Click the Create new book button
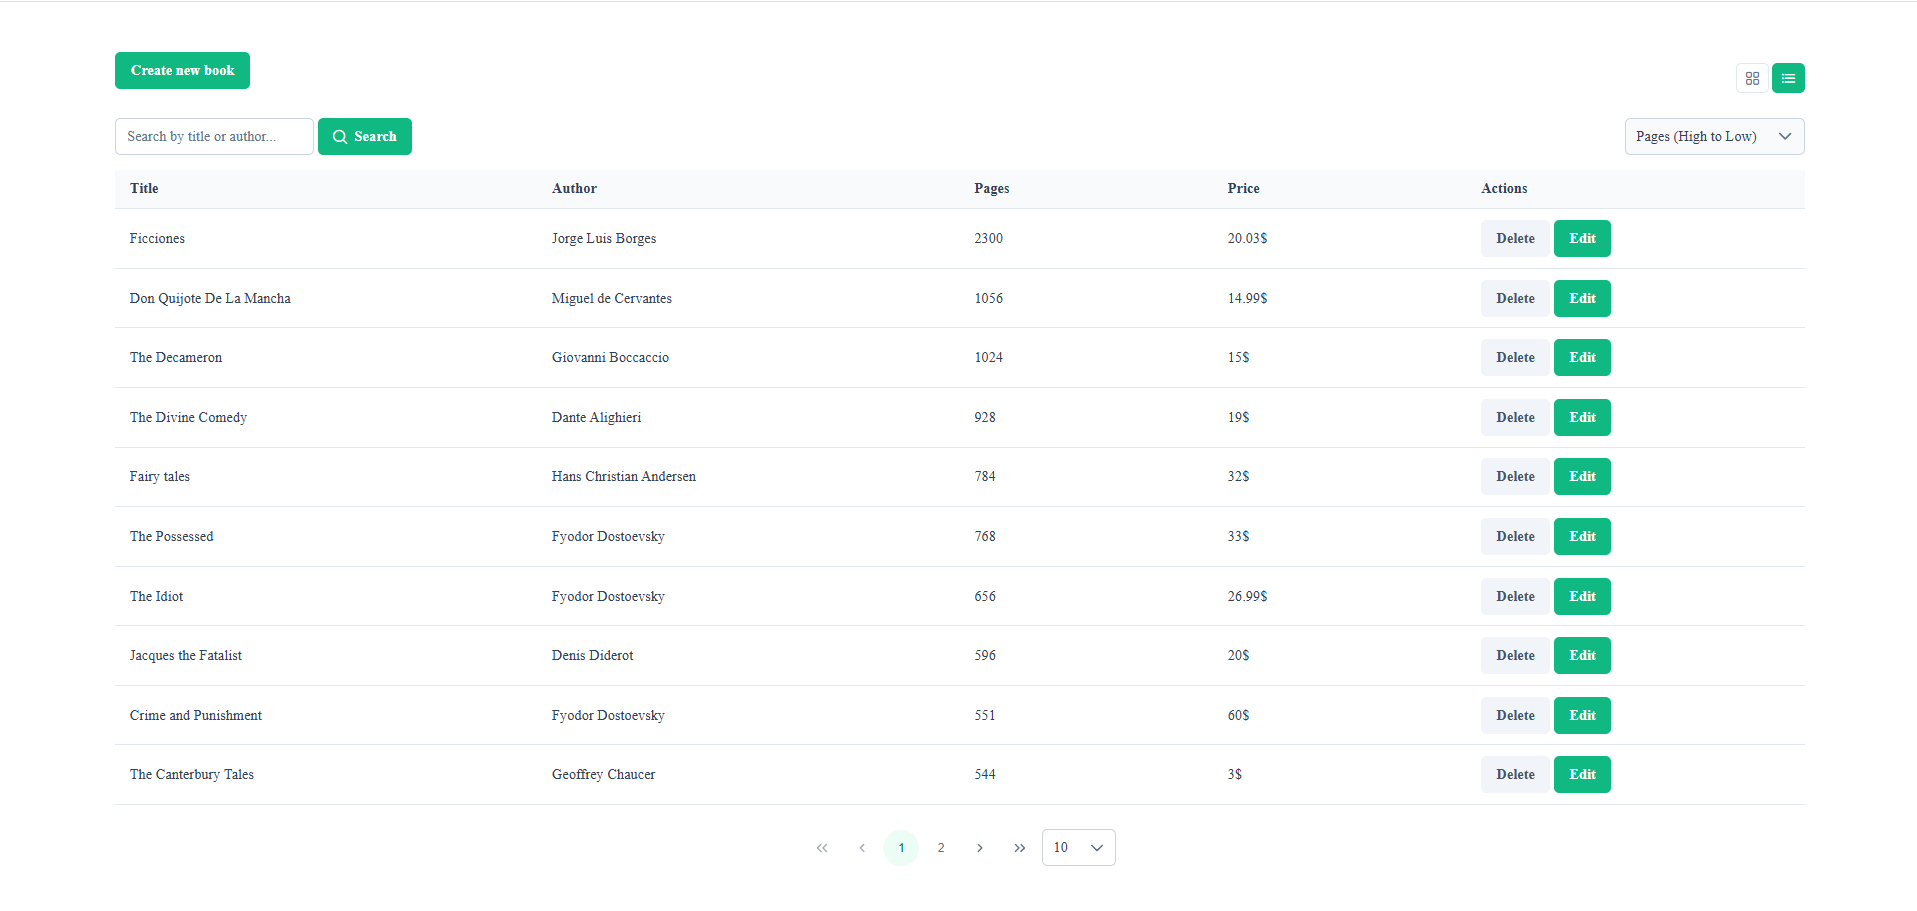 pos(182,71)
